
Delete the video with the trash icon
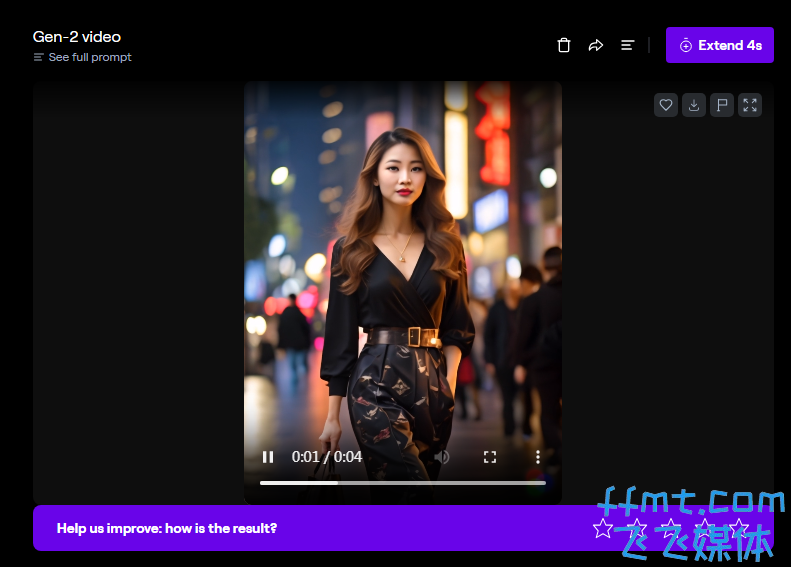563,45
